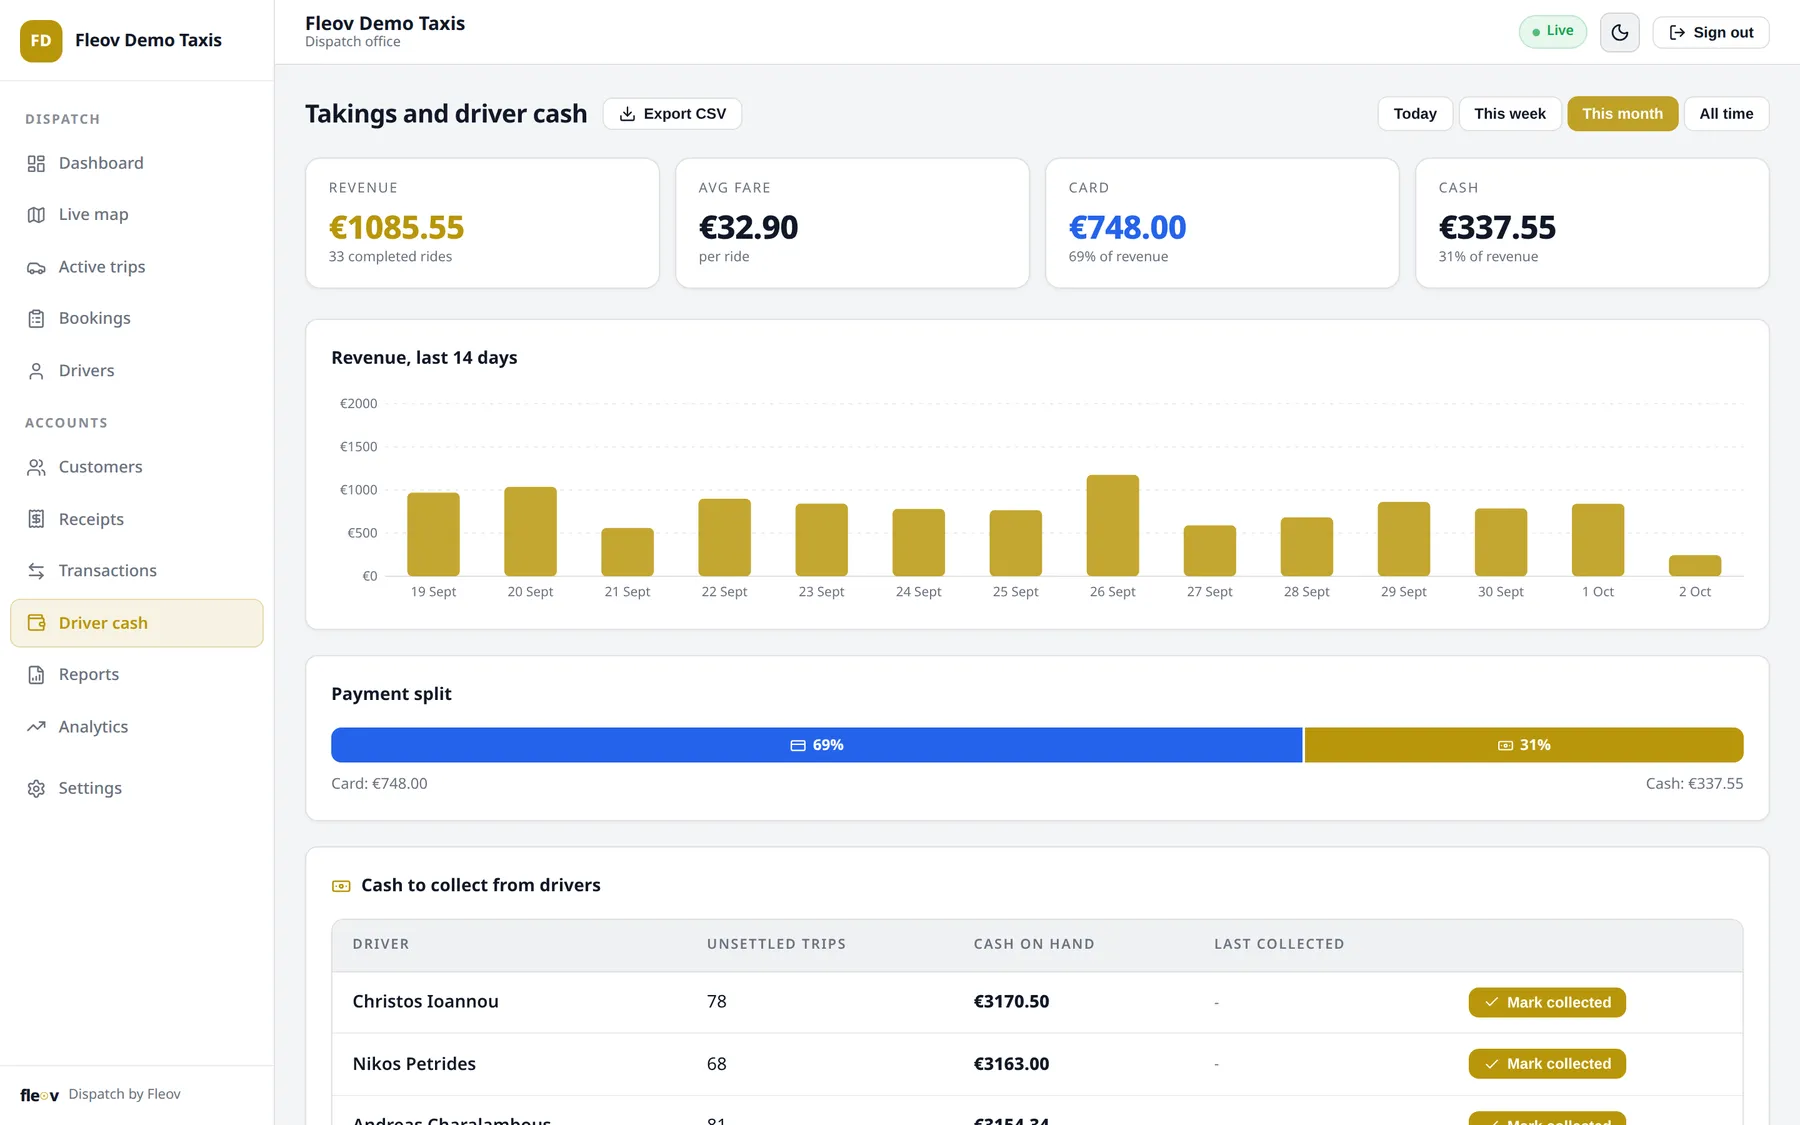The height and width of the screenshot is (1125, 1800).
Task: Click the Revenue €1085.55 card
Action: [x=482, y=223]
